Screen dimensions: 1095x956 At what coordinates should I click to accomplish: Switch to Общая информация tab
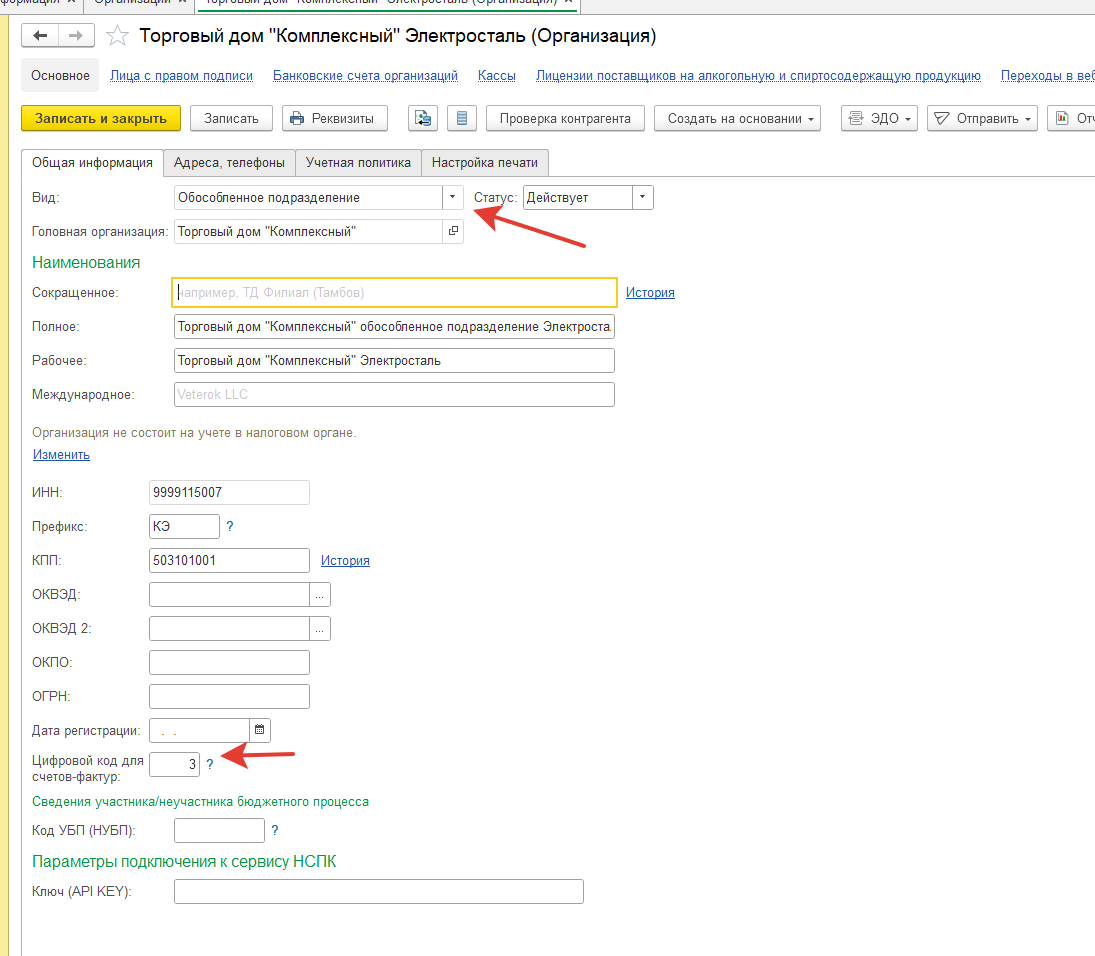coord(92,163)
